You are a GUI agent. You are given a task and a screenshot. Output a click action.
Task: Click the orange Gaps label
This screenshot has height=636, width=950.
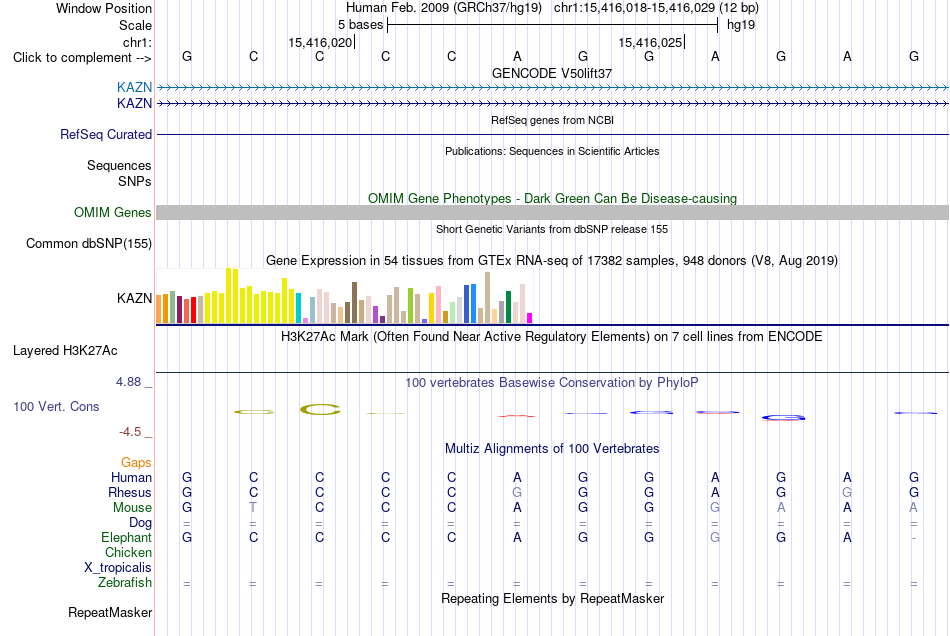136,462
